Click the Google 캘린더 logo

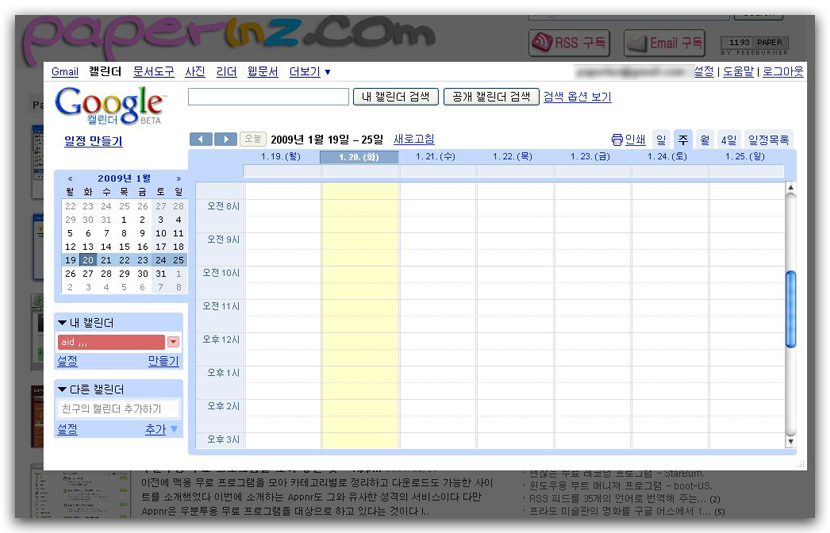[x=111, y=106]
